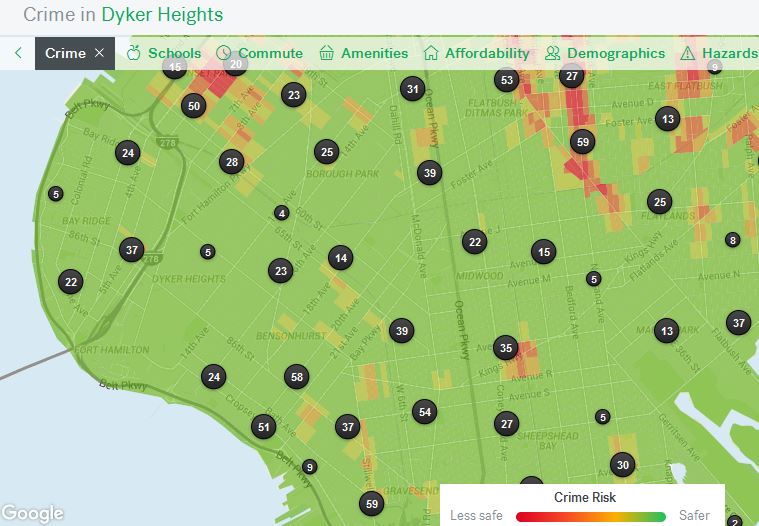Select the crime cluster marker labeled 53
759x526 pixels.
coord(507,80)
